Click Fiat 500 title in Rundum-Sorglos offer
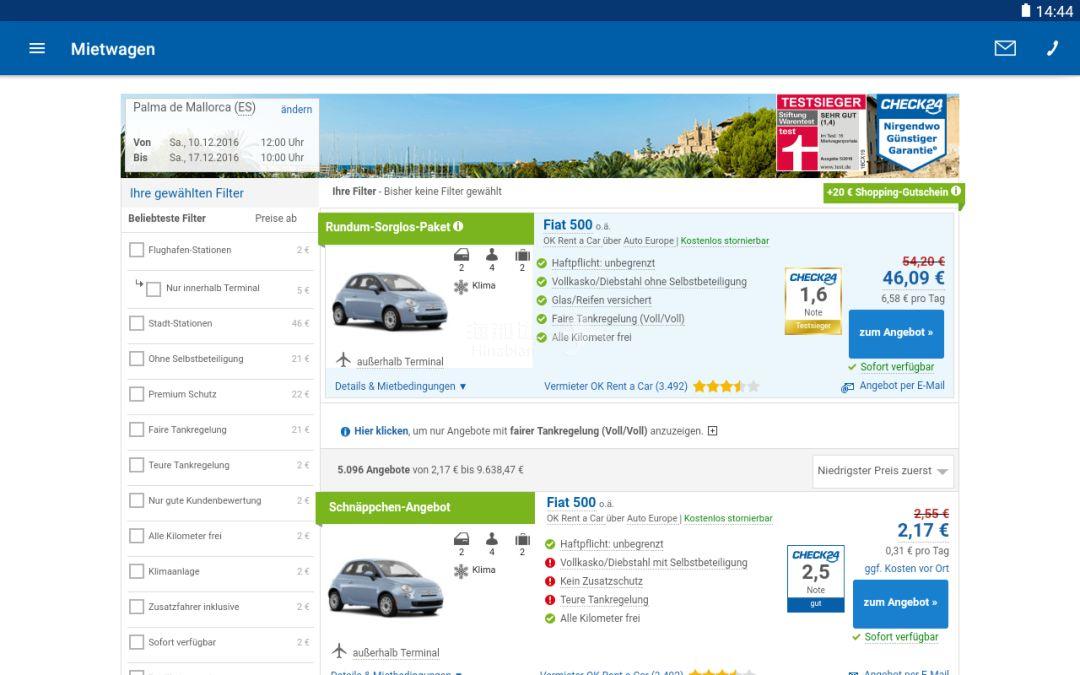This screenshot has height=675, width=1080. pyautogui.click(x=568, y=225)
